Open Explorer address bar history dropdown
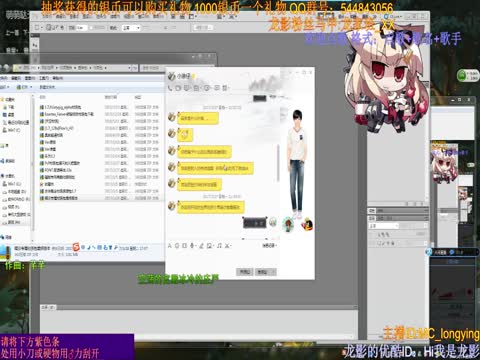The image size is (480, 360). coord(129,68)
